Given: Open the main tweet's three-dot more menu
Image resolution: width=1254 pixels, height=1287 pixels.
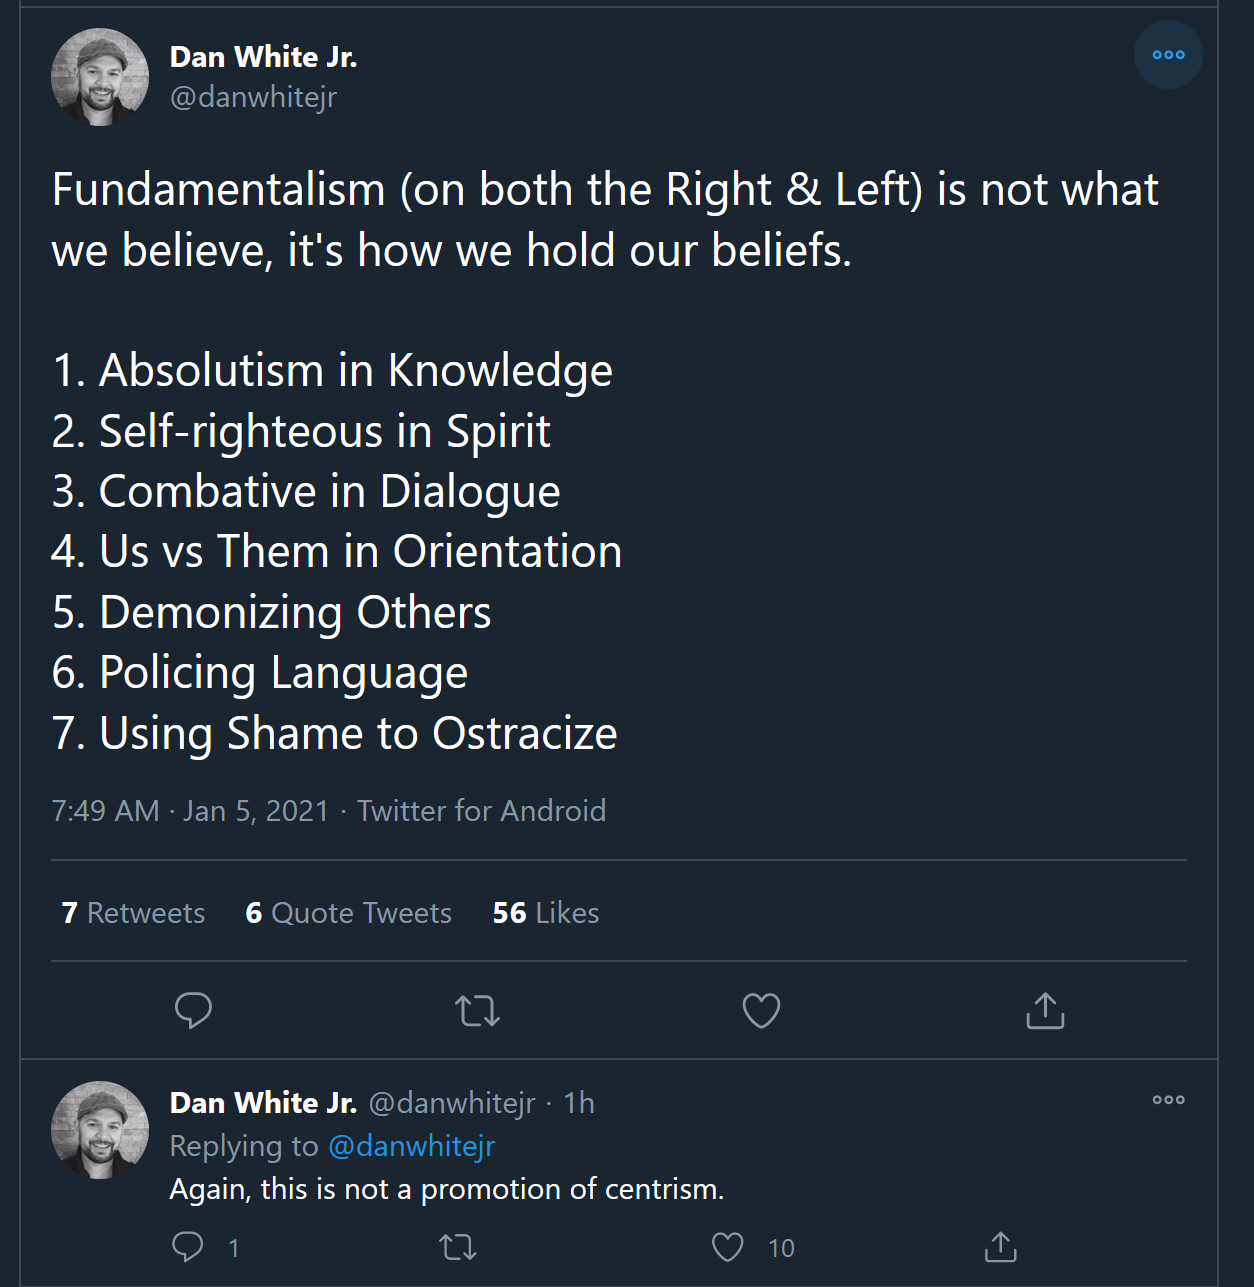Looking at the screenshot, I should pyautogui.click(x=1168, y=55).
